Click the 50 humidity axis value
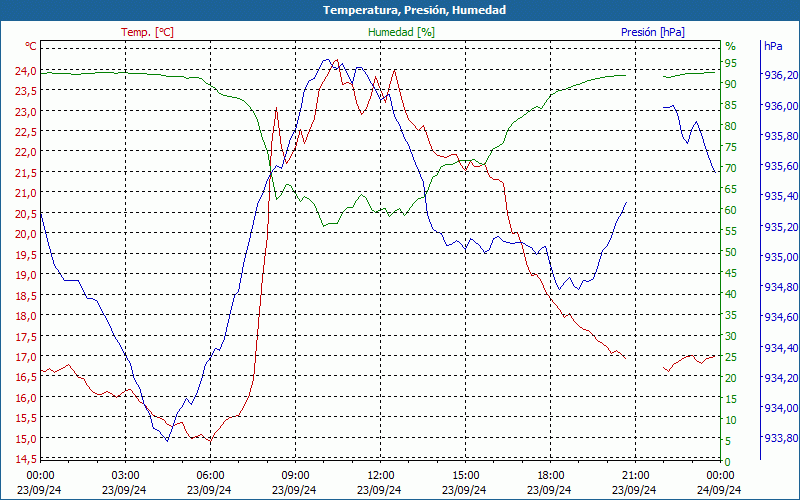800x500 pixels. 731,252
